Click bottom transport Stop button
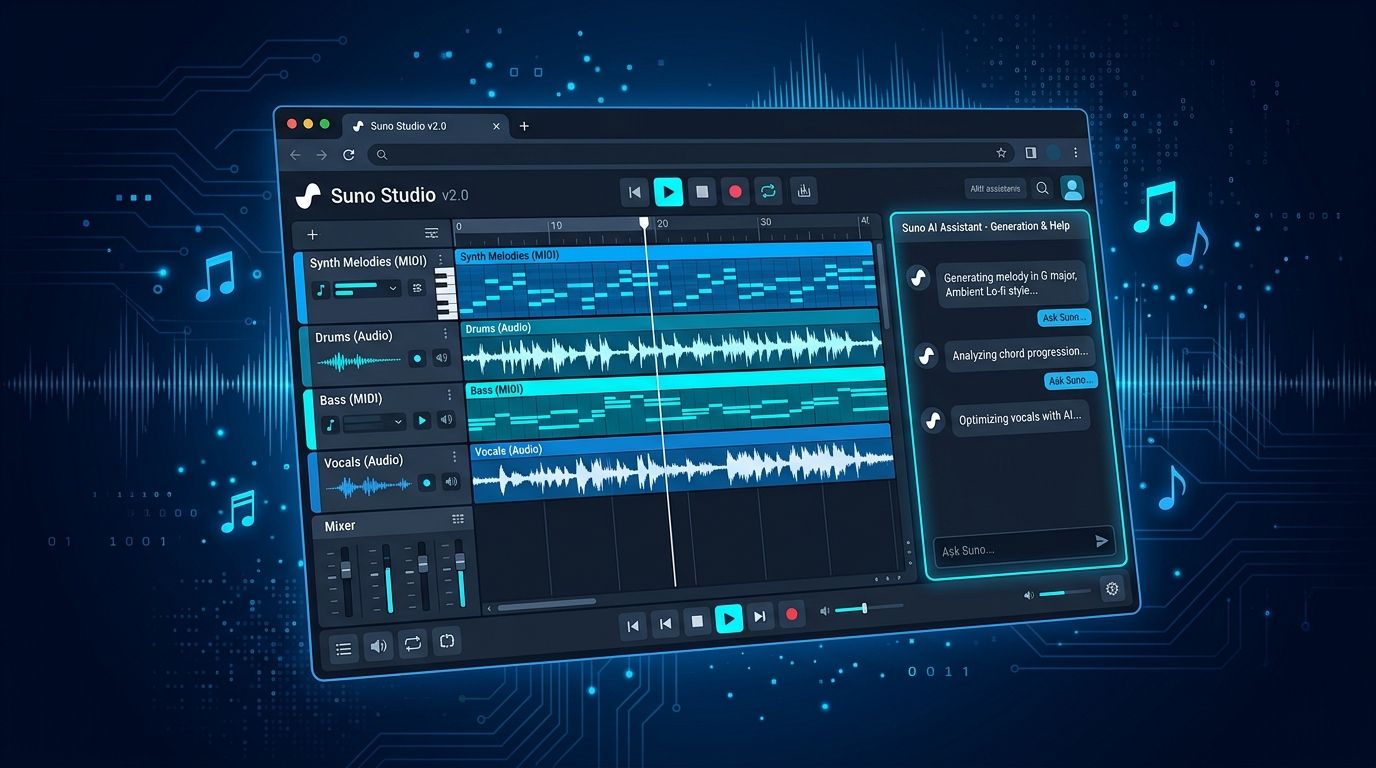The width and height of the screenshot is (1376, 768). pos(697,621)
